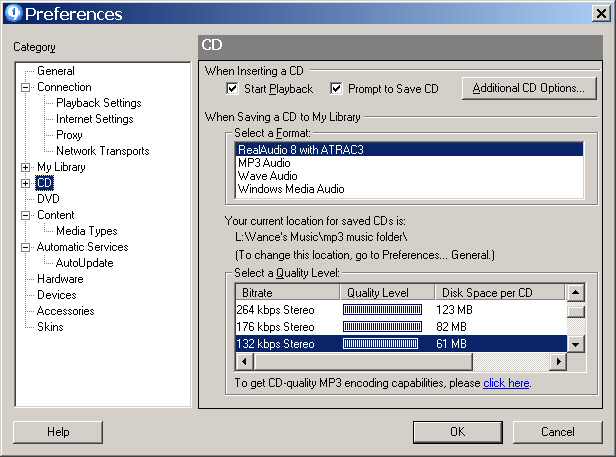Select My Library category
Viewport: 616px width, 457px height.
click(61, 167)
